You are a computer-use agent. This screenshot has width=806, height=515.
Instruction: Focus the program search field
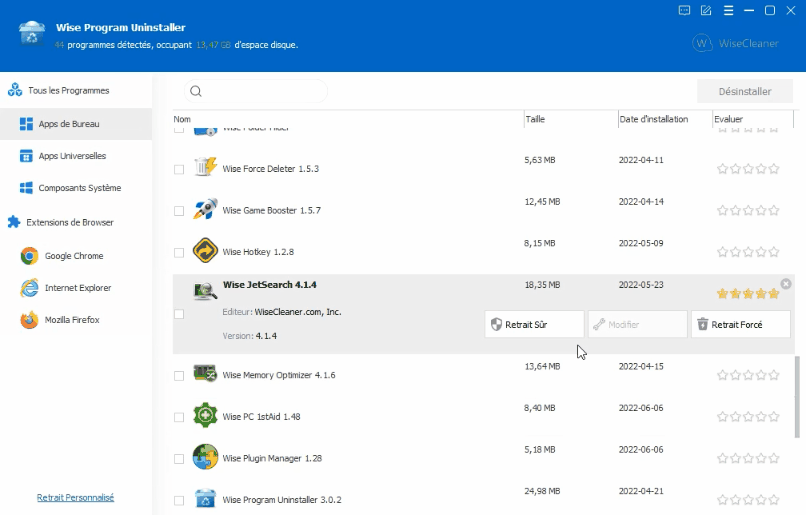point(255,91)
